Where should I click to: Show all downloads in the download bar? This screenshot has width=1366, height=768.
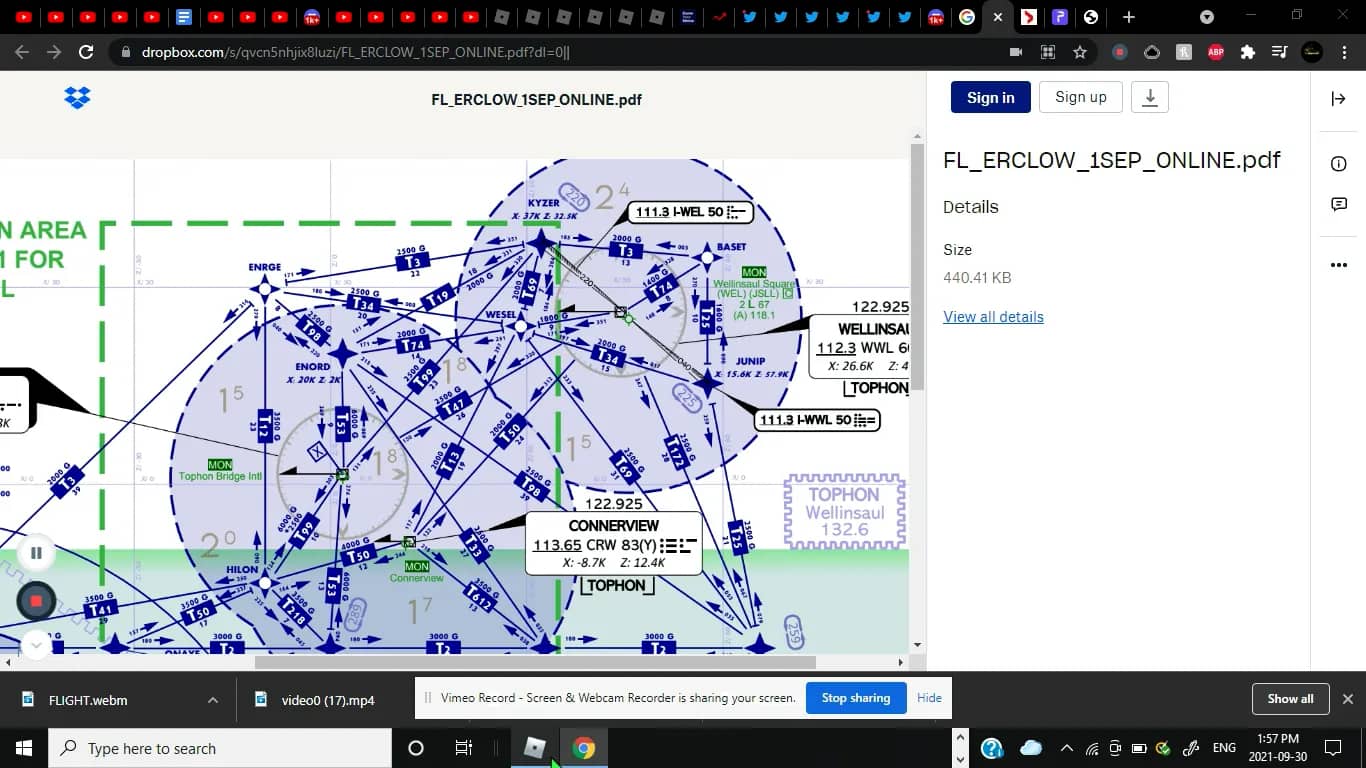(x=1290, y=699)
